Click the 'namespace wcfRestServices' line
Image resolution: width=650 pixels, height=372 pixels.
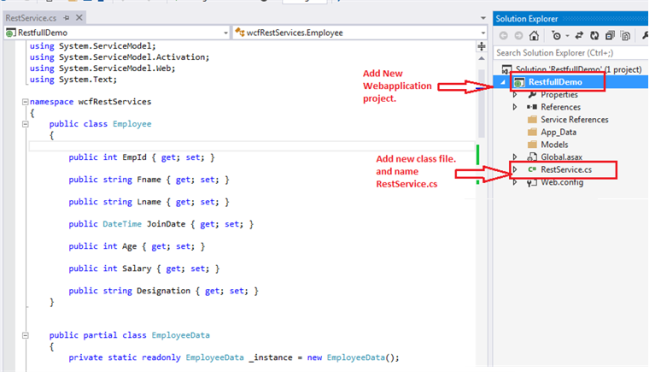(90, 102)
